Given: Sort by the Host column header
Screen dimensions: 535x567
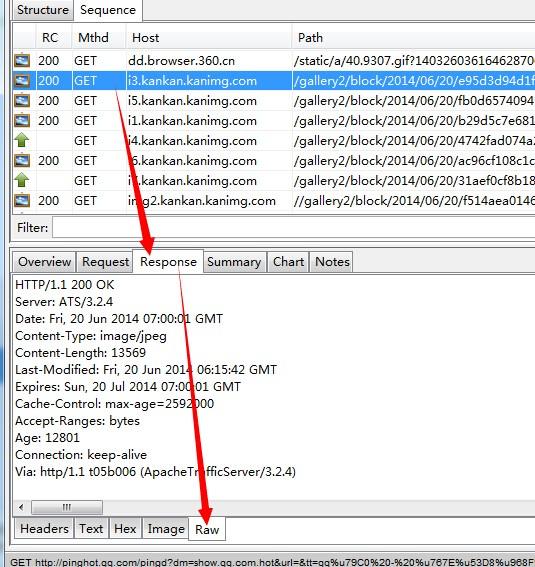Looking at the screenshot, I should (x=209, y=38).
